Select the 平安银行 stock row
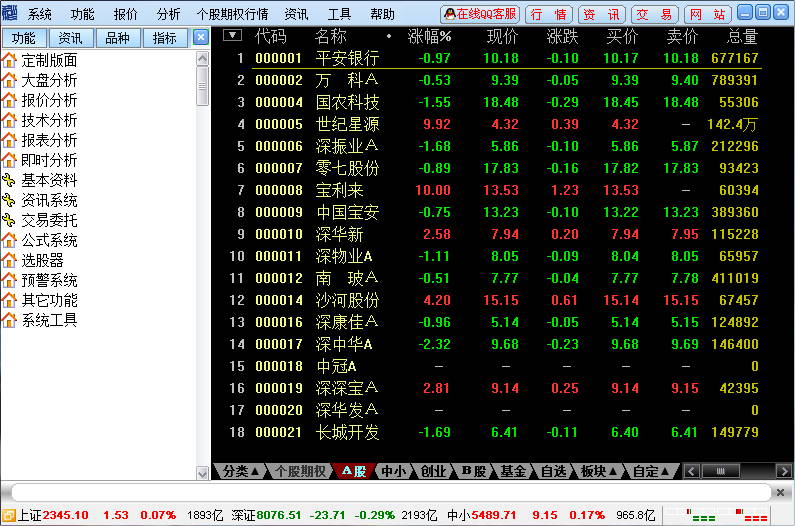 (x=491, y=58)
